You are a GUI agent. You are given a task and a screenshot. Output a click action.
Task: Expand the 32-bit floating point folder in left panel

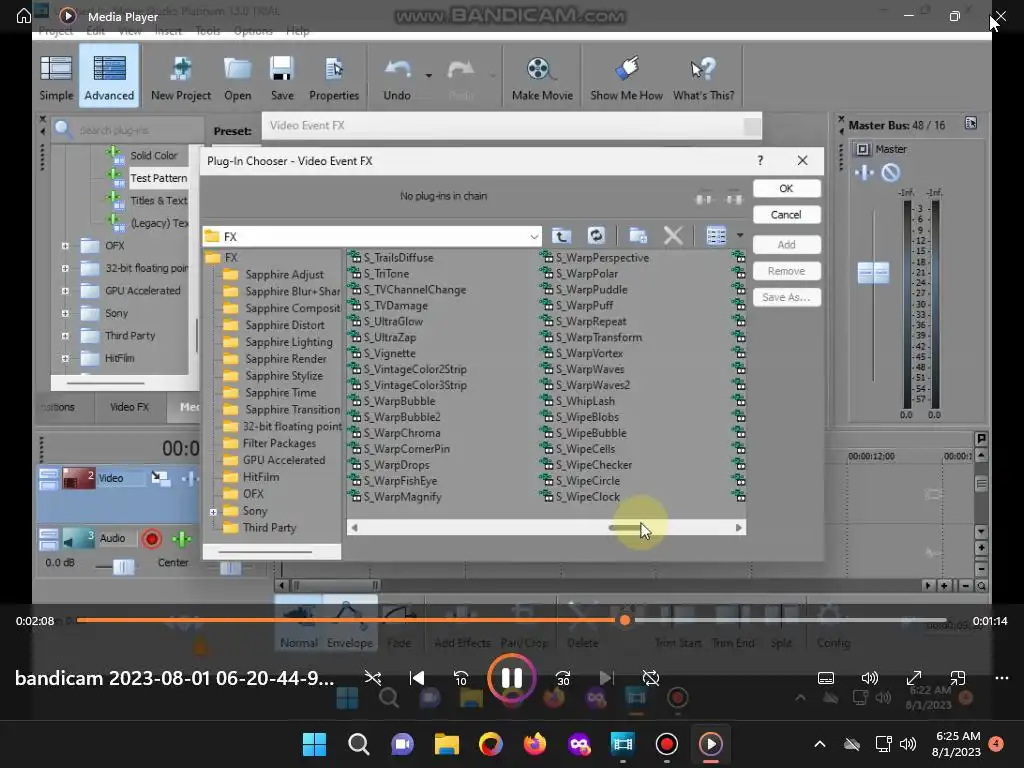(65, 268)
